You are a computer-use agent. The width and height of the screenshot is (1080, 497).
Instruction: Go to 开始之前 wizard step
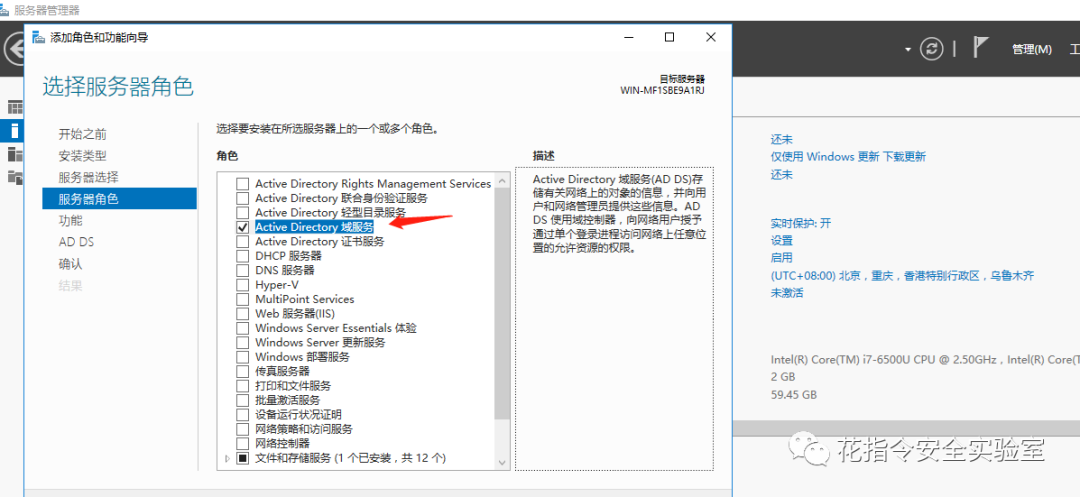(x=83, y=134)
